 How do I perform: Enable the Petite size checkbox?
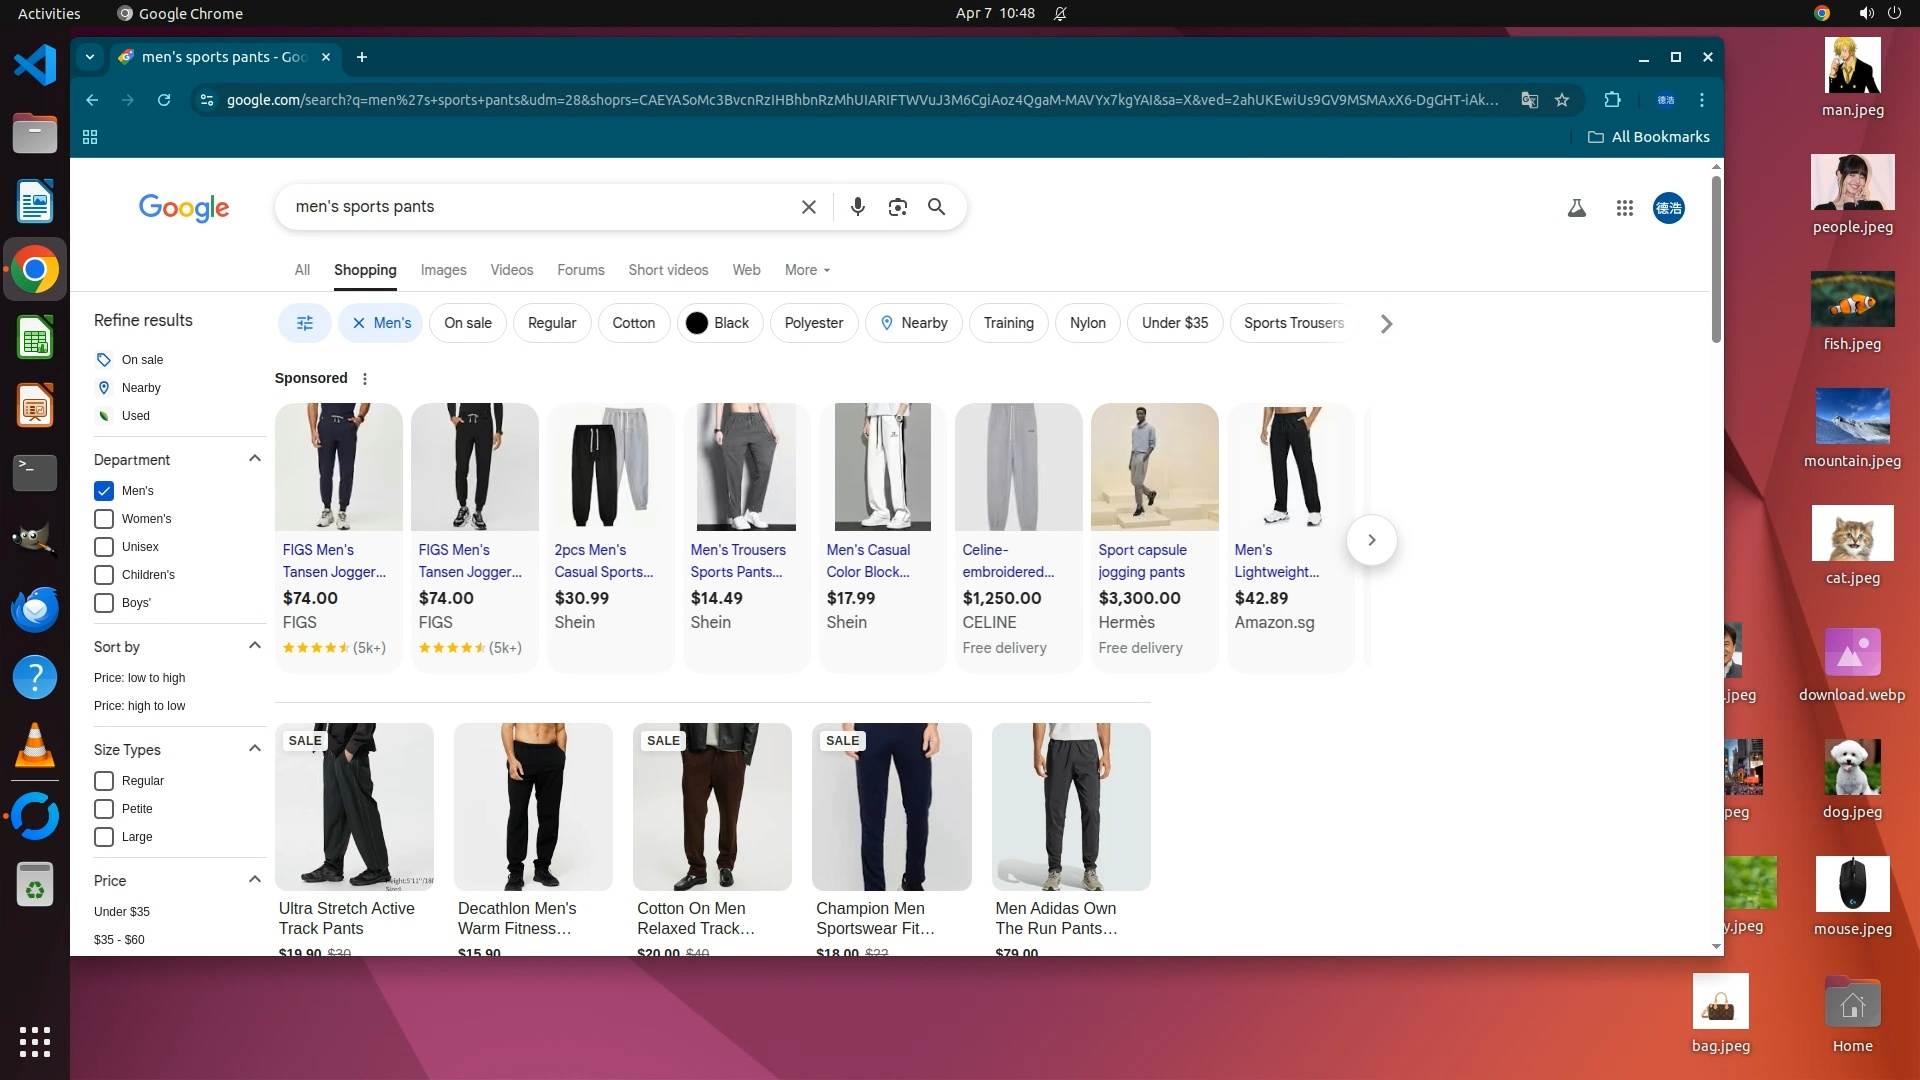(104, 809)
